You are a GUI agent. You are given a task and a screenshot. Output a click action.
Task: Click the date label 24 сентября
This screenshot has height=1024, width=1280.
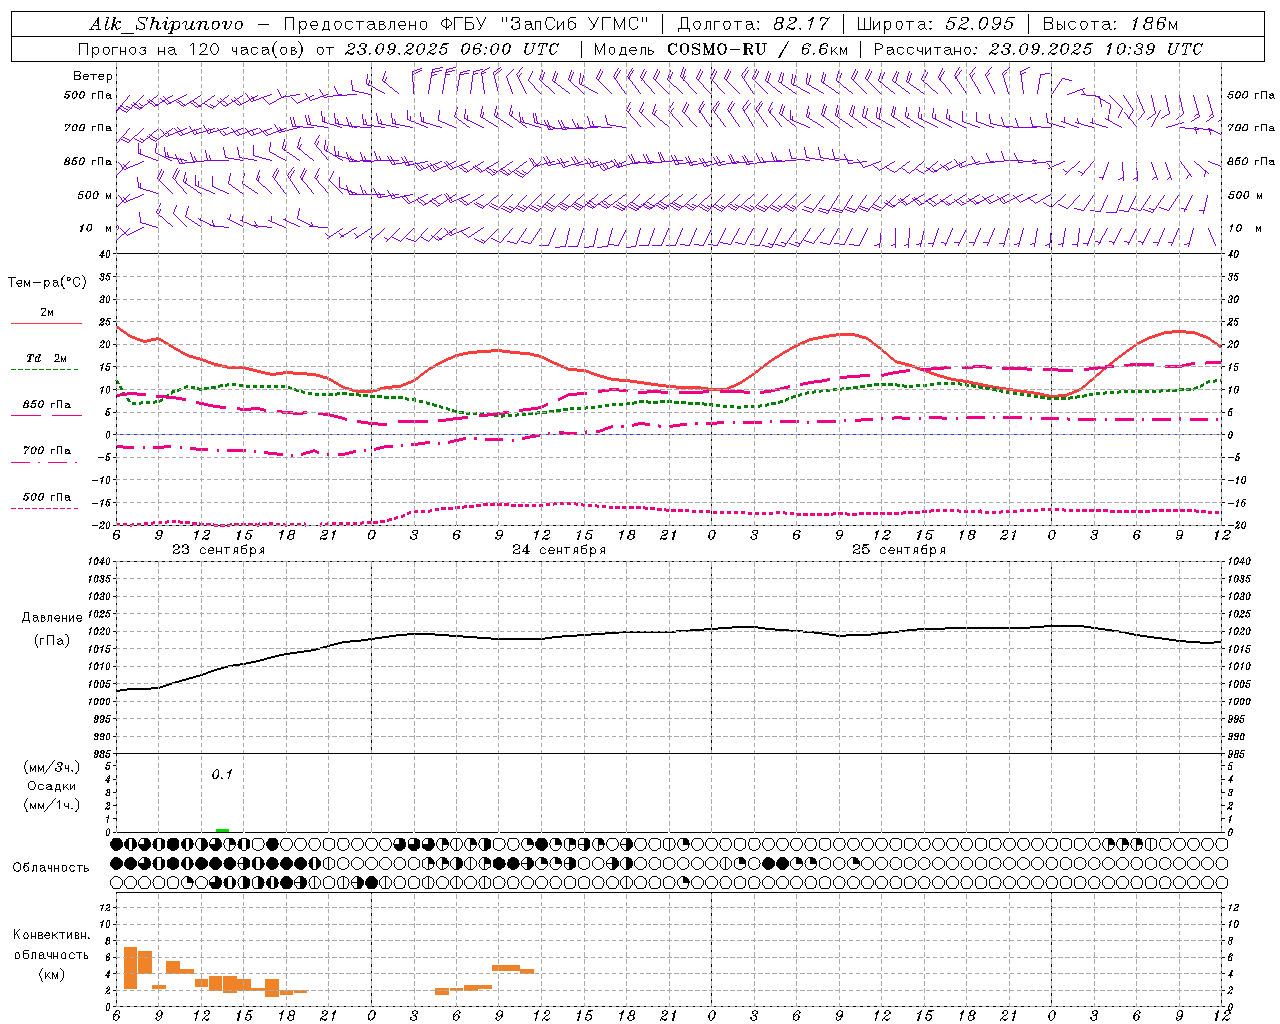point(558,550)
